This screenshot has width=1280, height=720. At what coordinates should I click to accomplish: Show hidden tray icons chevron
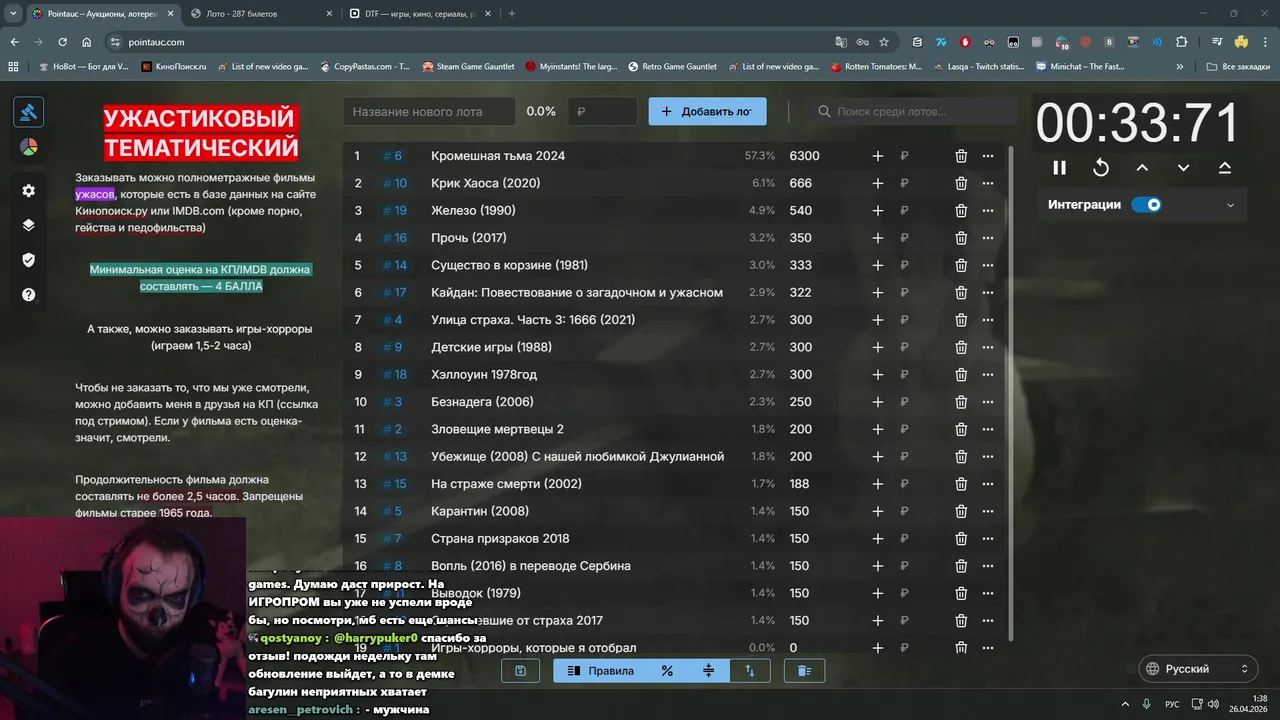(x=1125, y=704)
